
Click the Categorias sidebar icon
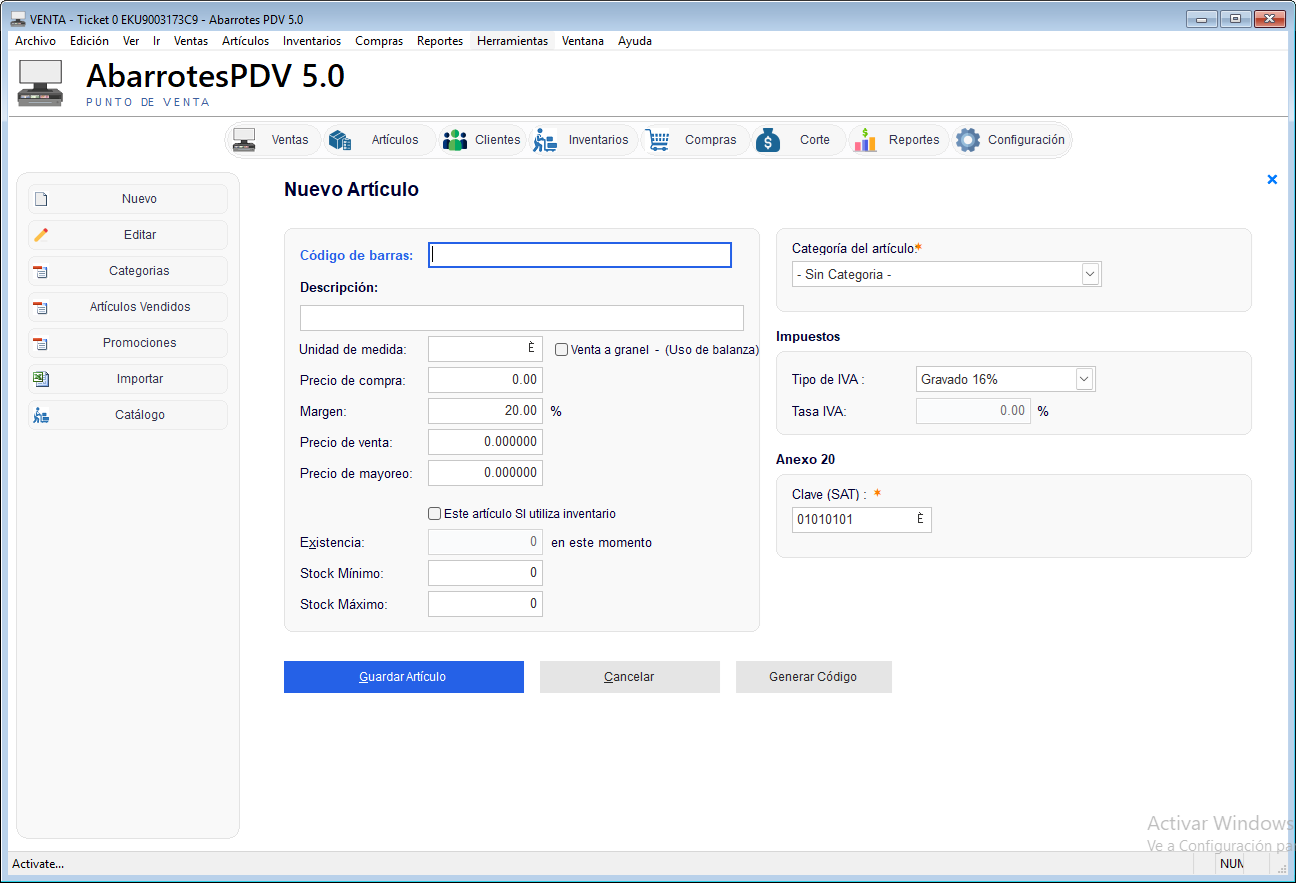coord(41,271)
